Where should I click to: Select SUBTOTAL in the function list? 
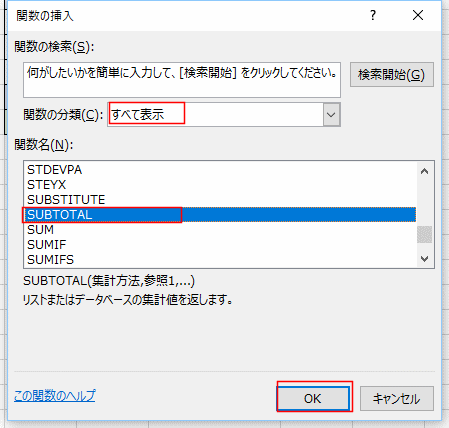(x=220, y=215)
